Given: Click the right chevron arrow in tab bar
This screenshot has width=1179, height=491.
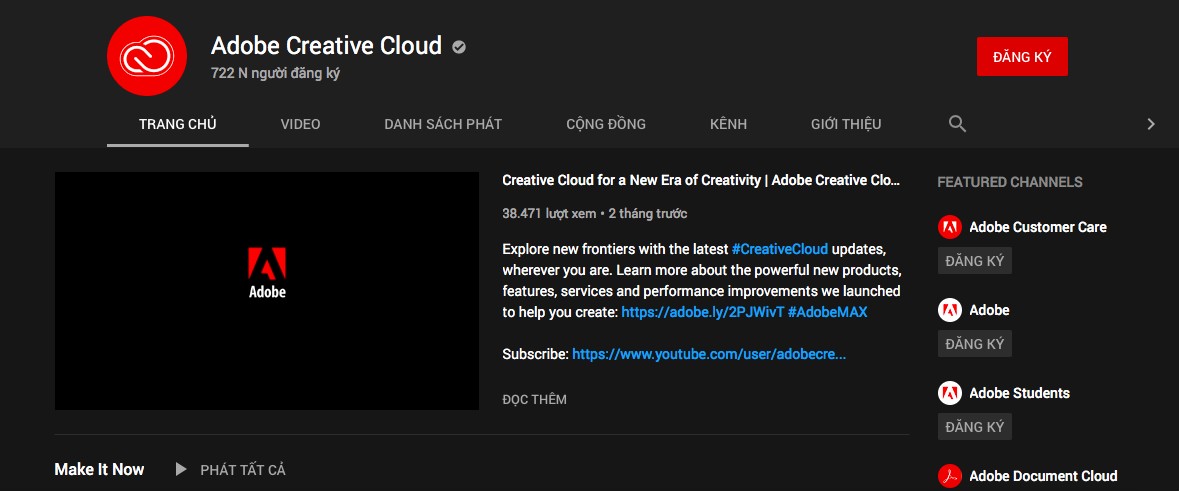Looking at the screenshot, I should 1150,124.
